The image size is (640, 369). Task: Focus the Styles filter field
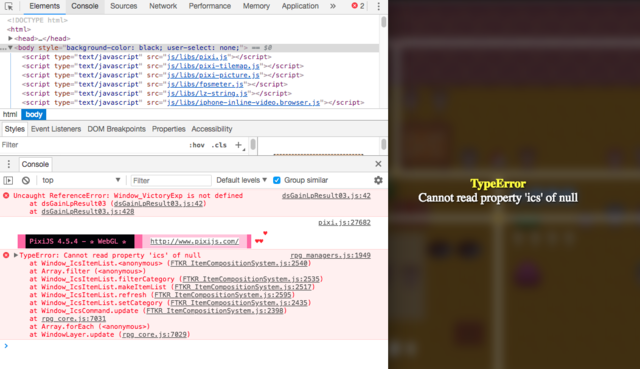click(x=92, y=145)
